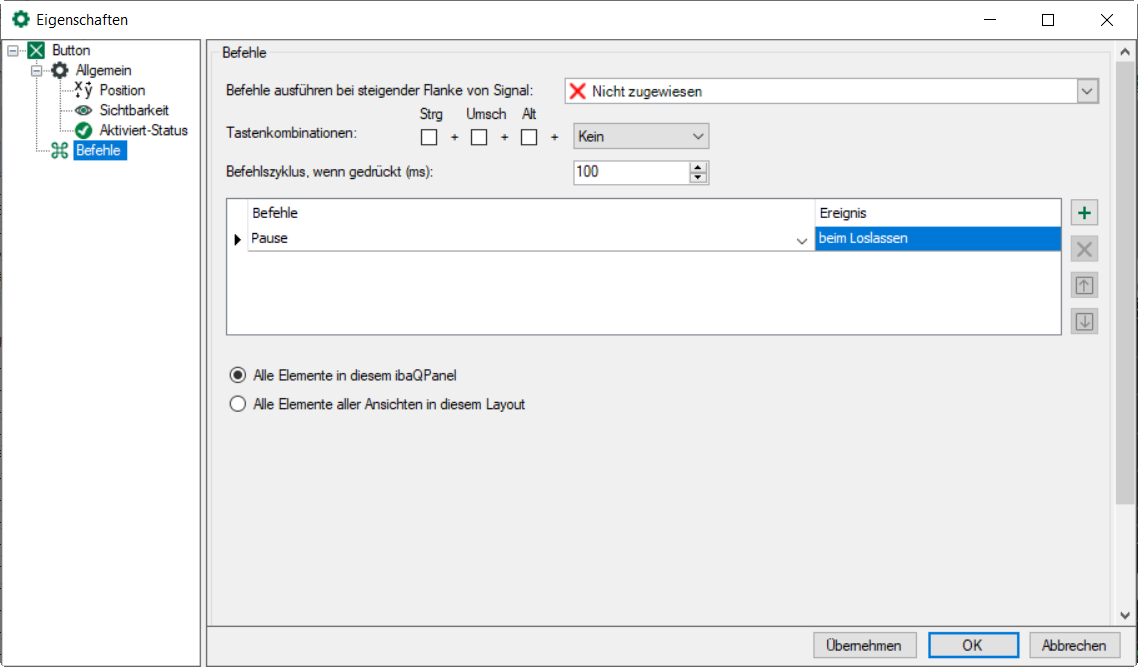Click the Position xy icon
This screenshot has height=667, width=1138.
[x=83, y=90]
